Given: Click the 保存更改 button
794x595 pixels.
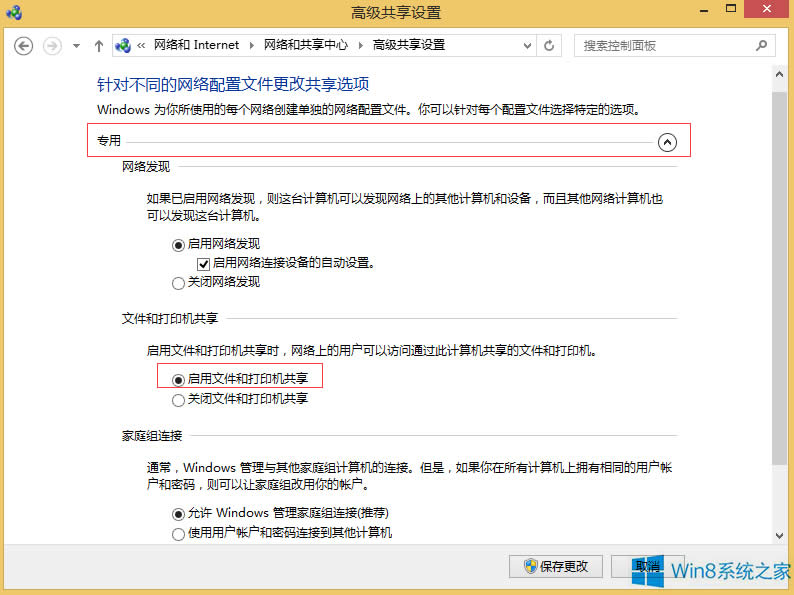Looking at the screenshot, I should click(x=555, y=566).
